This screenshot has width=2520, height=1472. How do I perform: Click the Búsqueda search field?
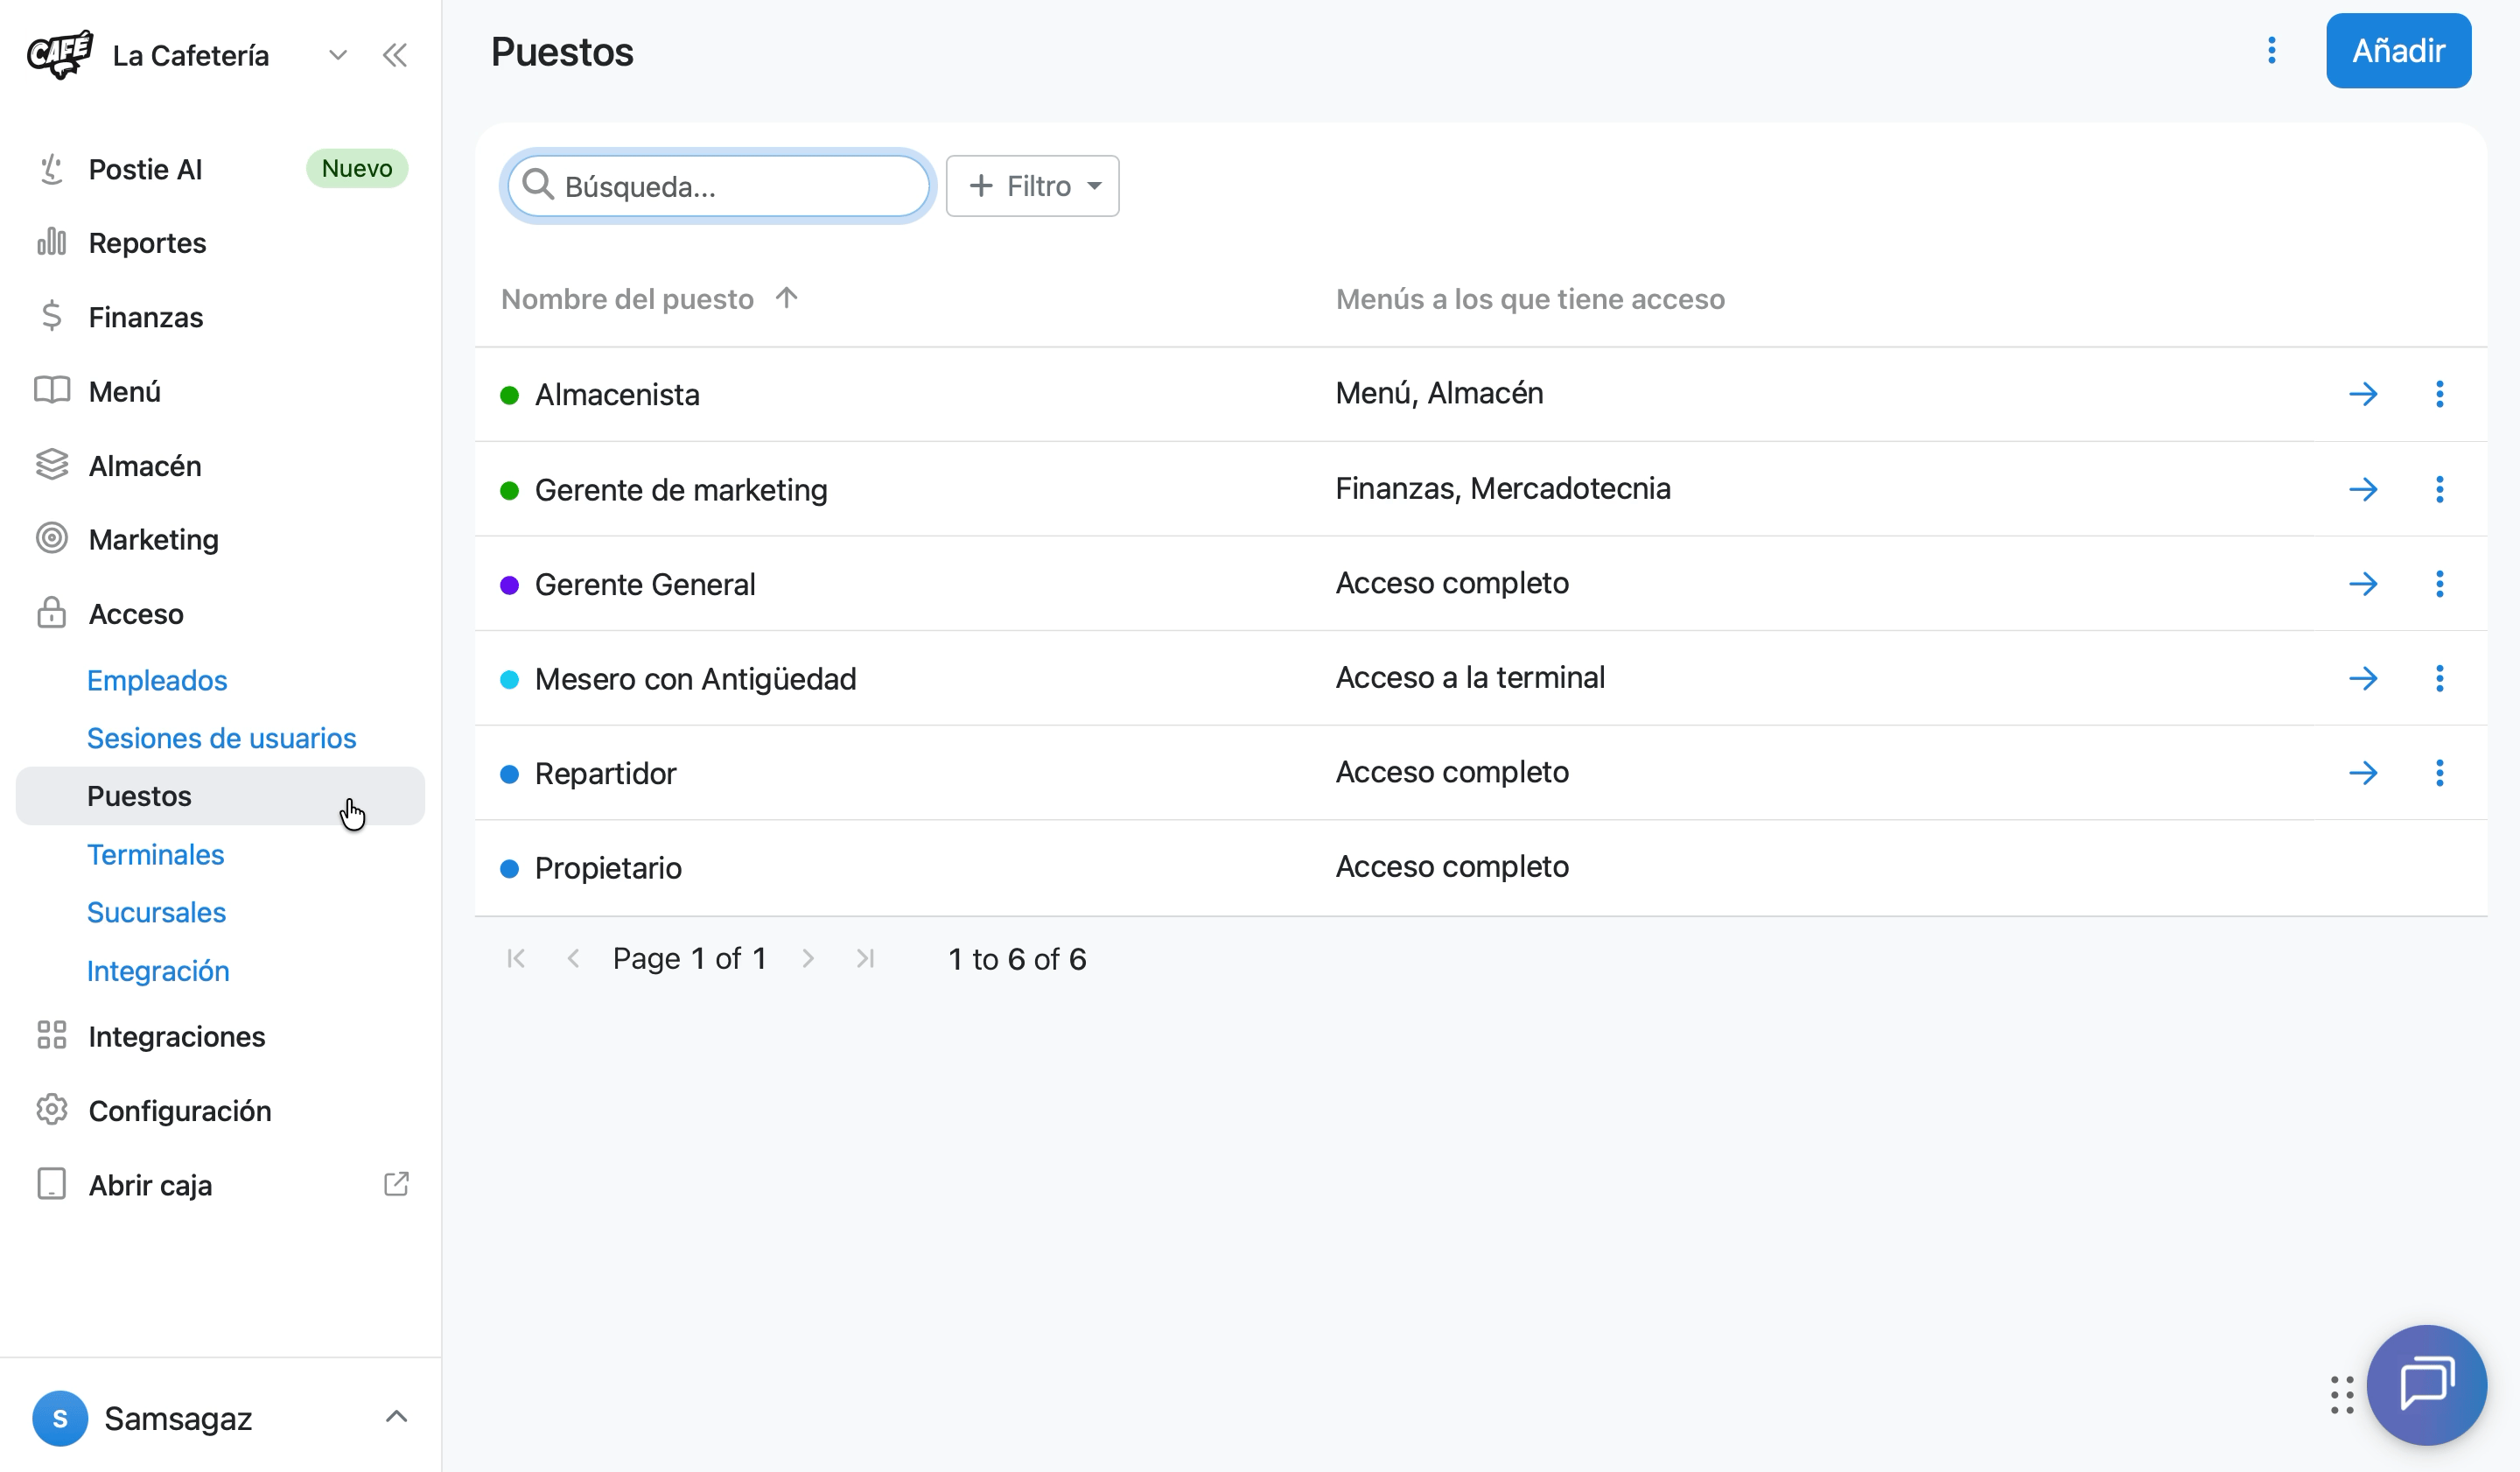click(x=718, y=186)
